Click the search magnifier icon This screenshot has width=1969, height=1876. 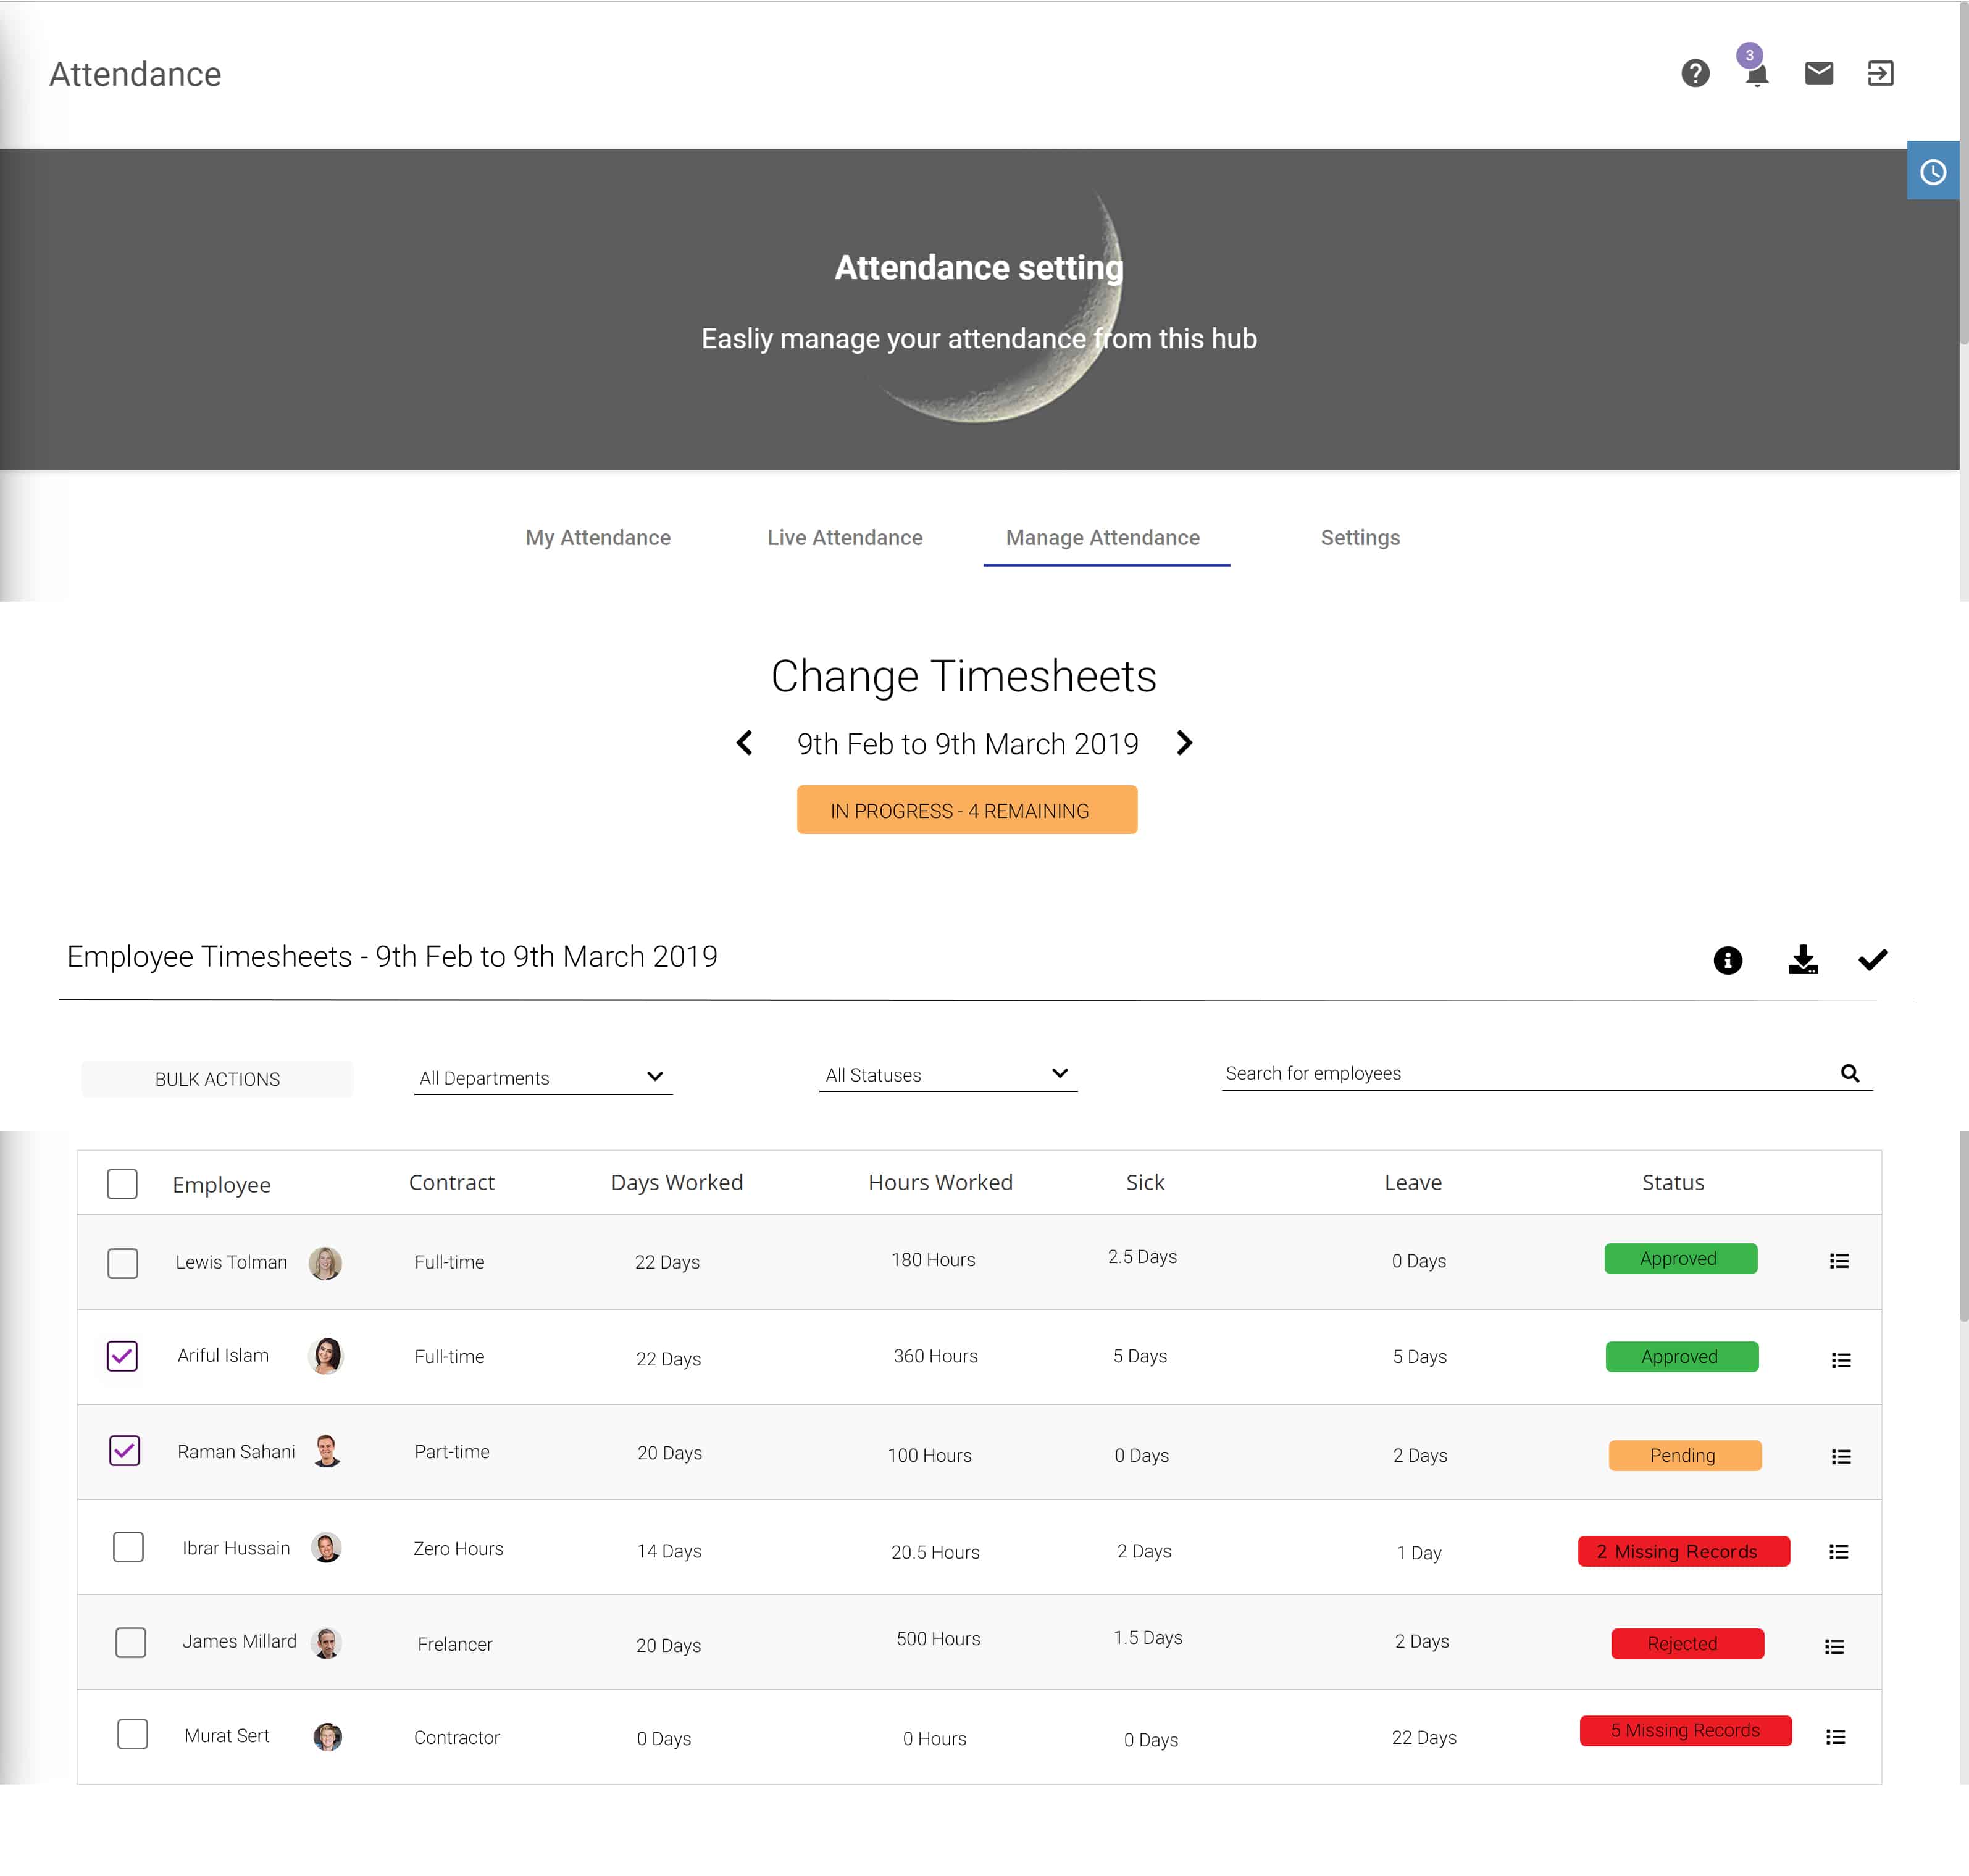1850,1073
